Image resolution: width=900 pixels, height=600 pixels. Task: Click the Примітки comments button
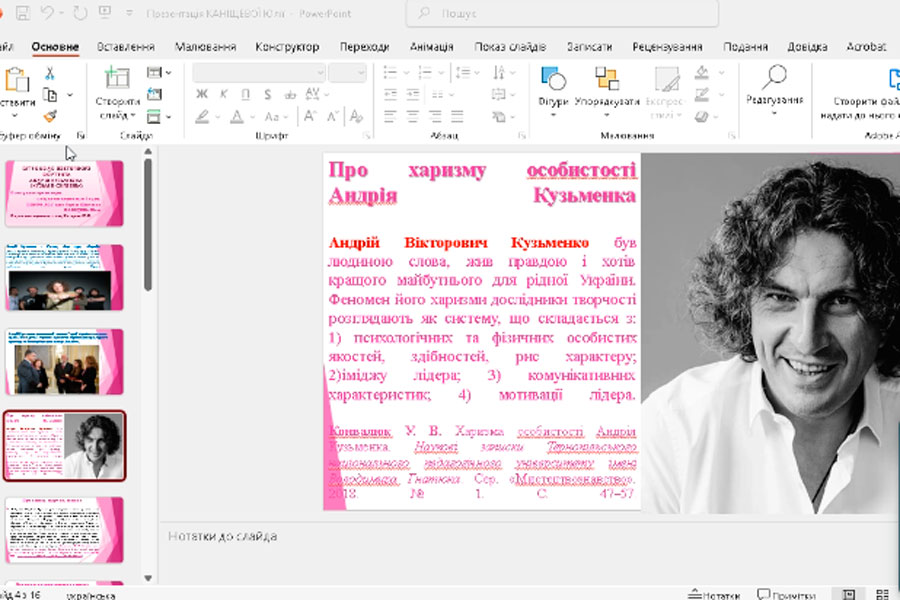tap(785, 594)
